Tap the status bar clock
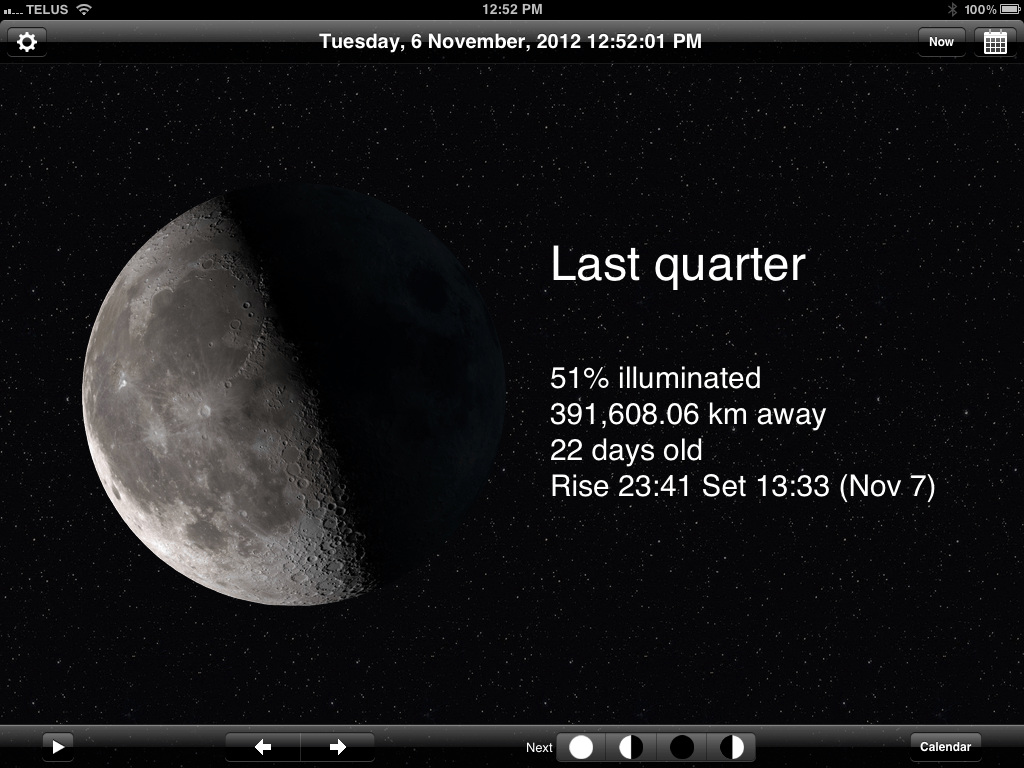The height and width of the screenshot is (768, 1024). (512, 9)
